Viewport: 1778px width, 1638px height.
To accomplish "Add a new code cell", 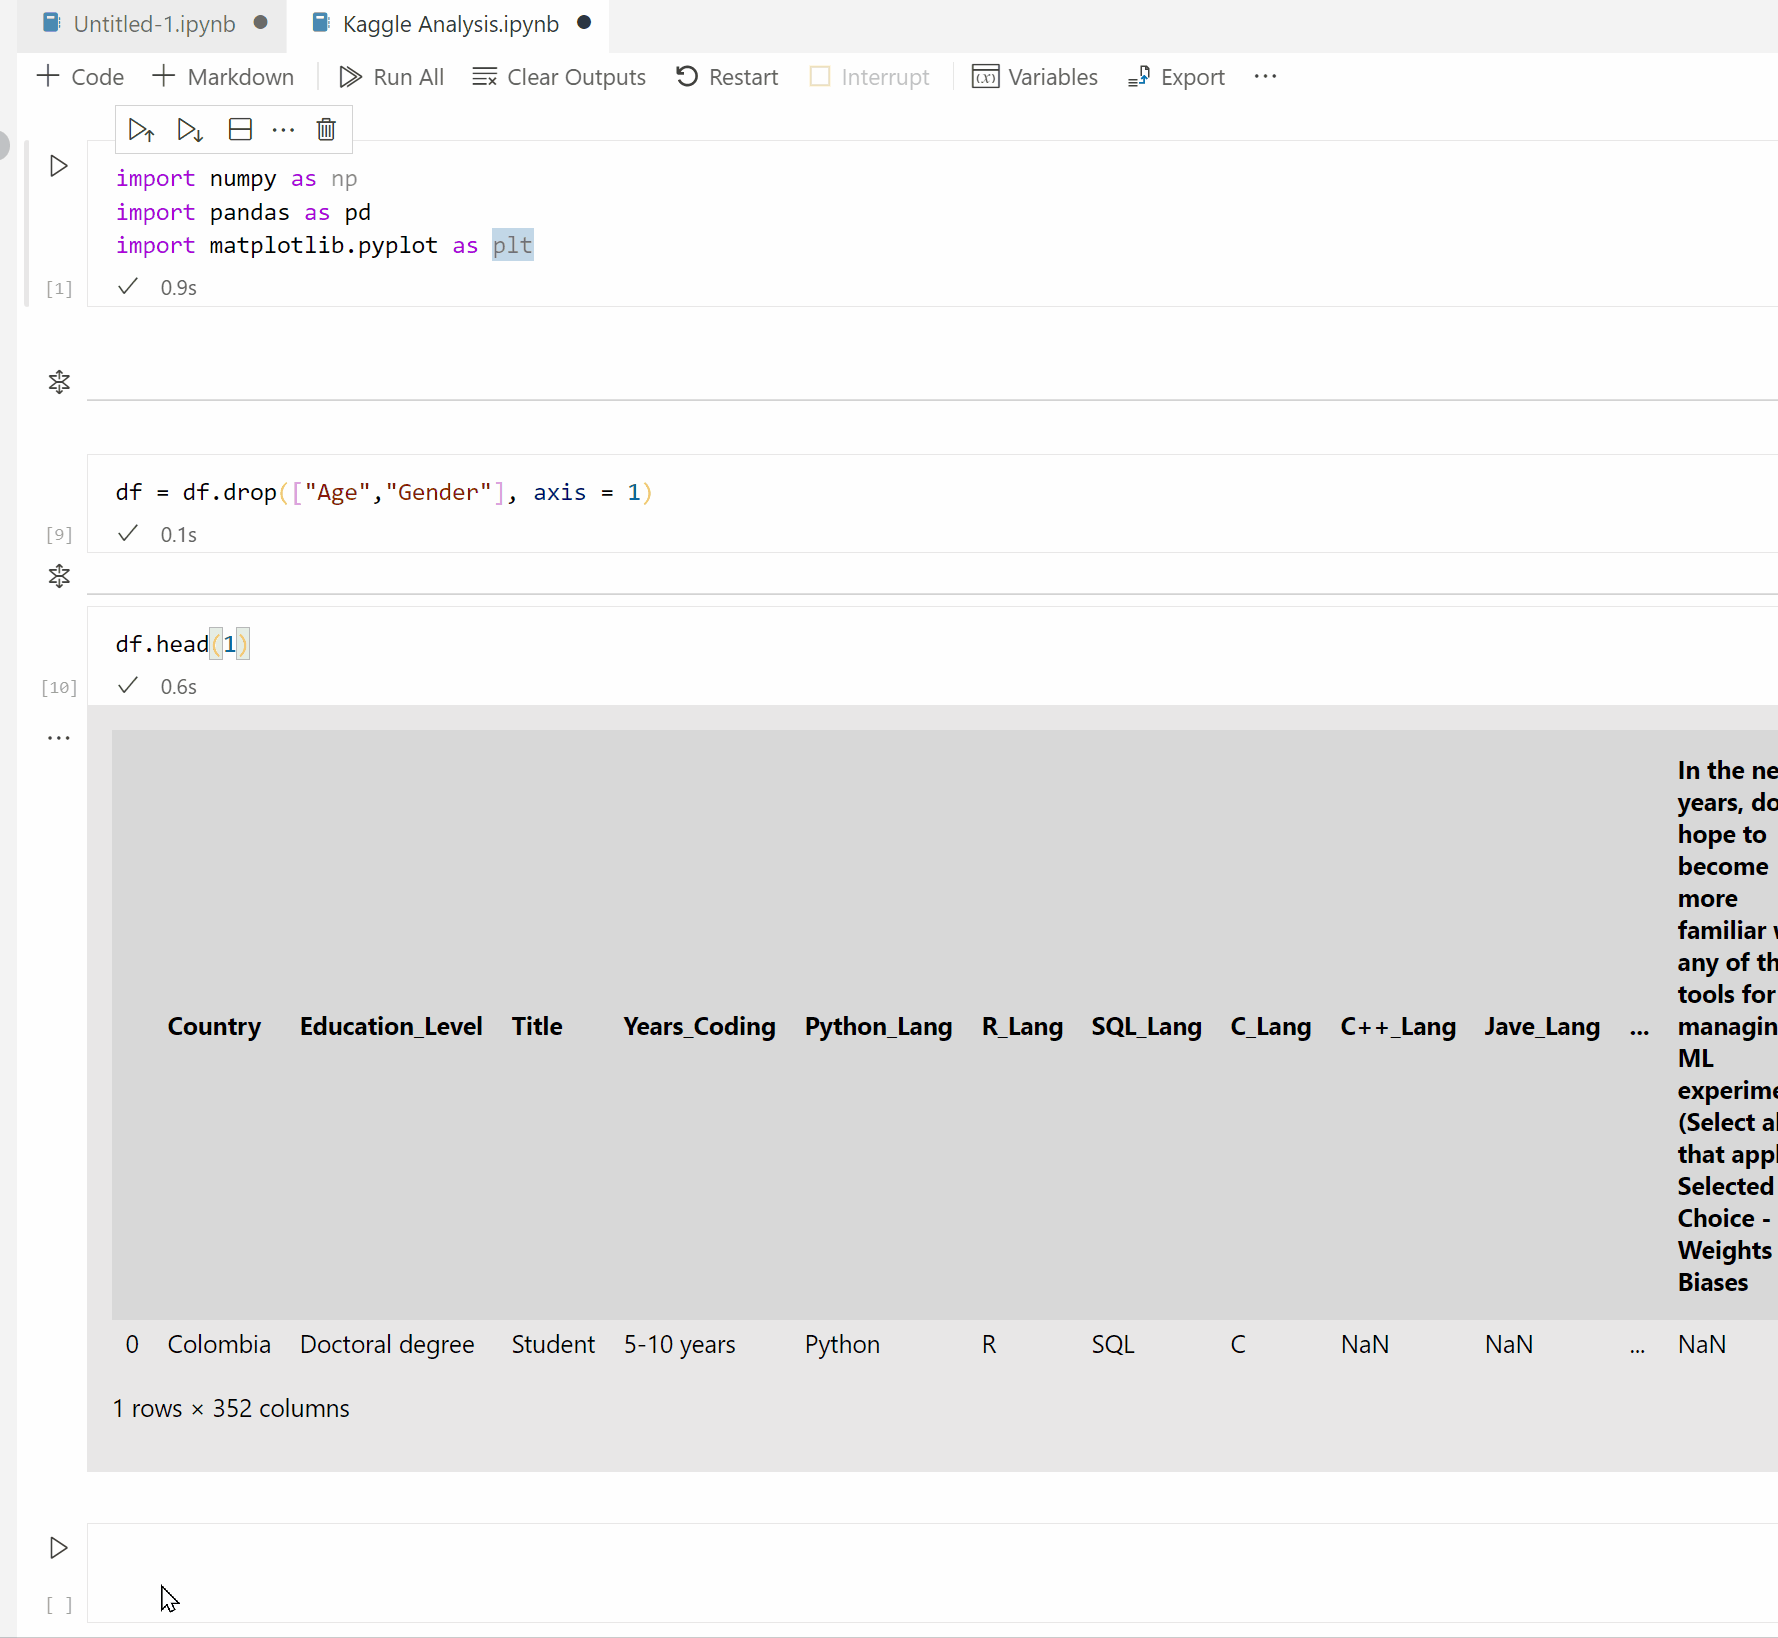I will click(x=79, y=77).
